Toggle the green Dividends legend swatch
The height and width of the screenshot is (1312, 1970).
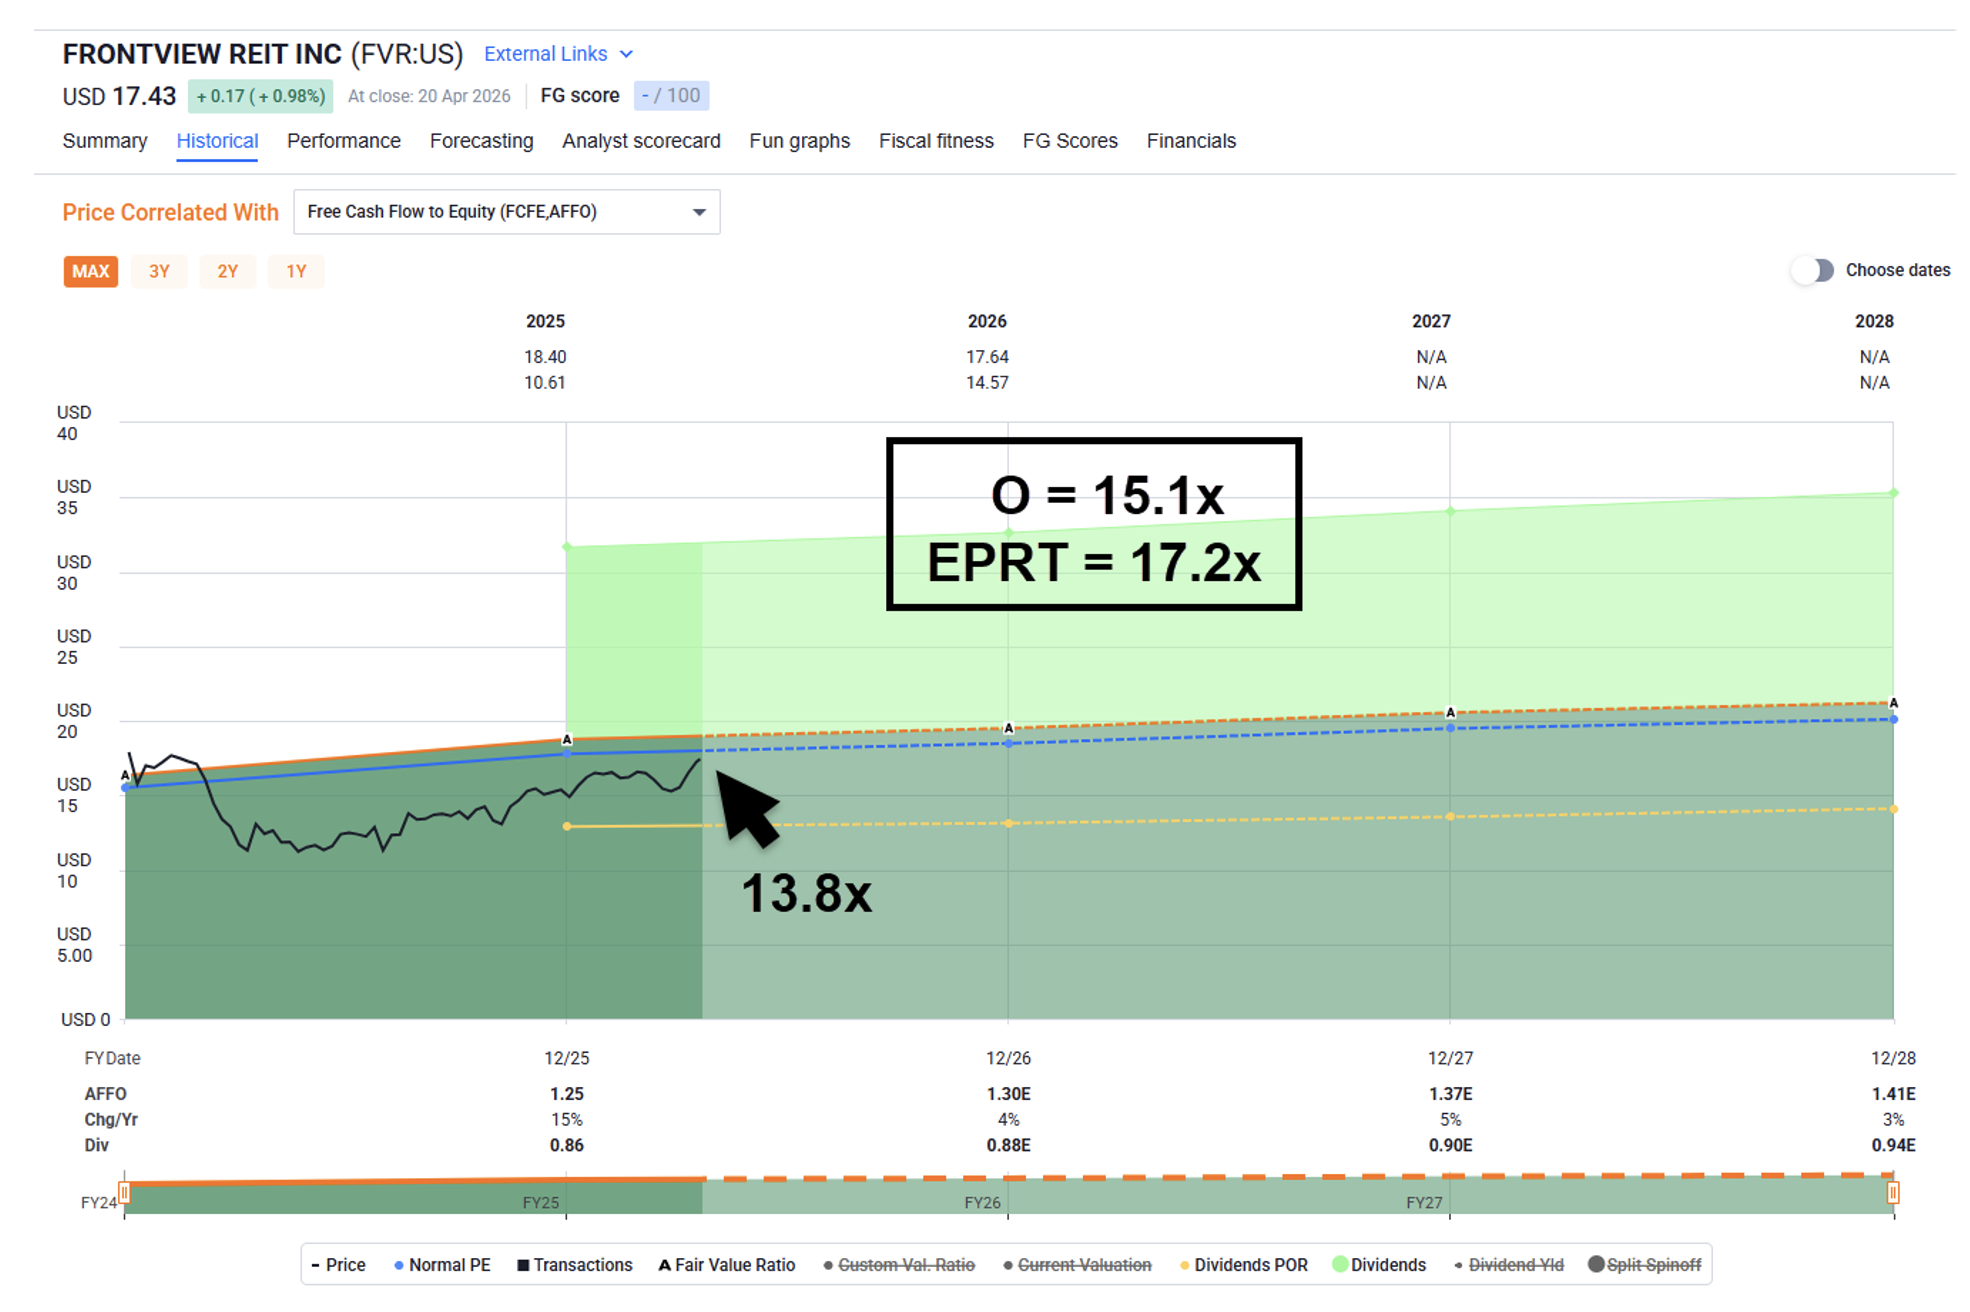[x=1340, y=1265]
